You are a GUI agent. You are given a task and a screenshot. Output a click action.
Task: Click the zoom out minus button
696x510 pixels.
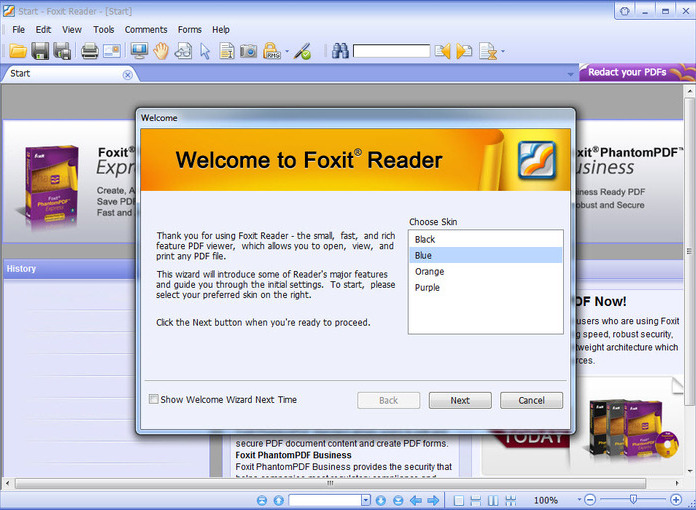click(590, 500)
